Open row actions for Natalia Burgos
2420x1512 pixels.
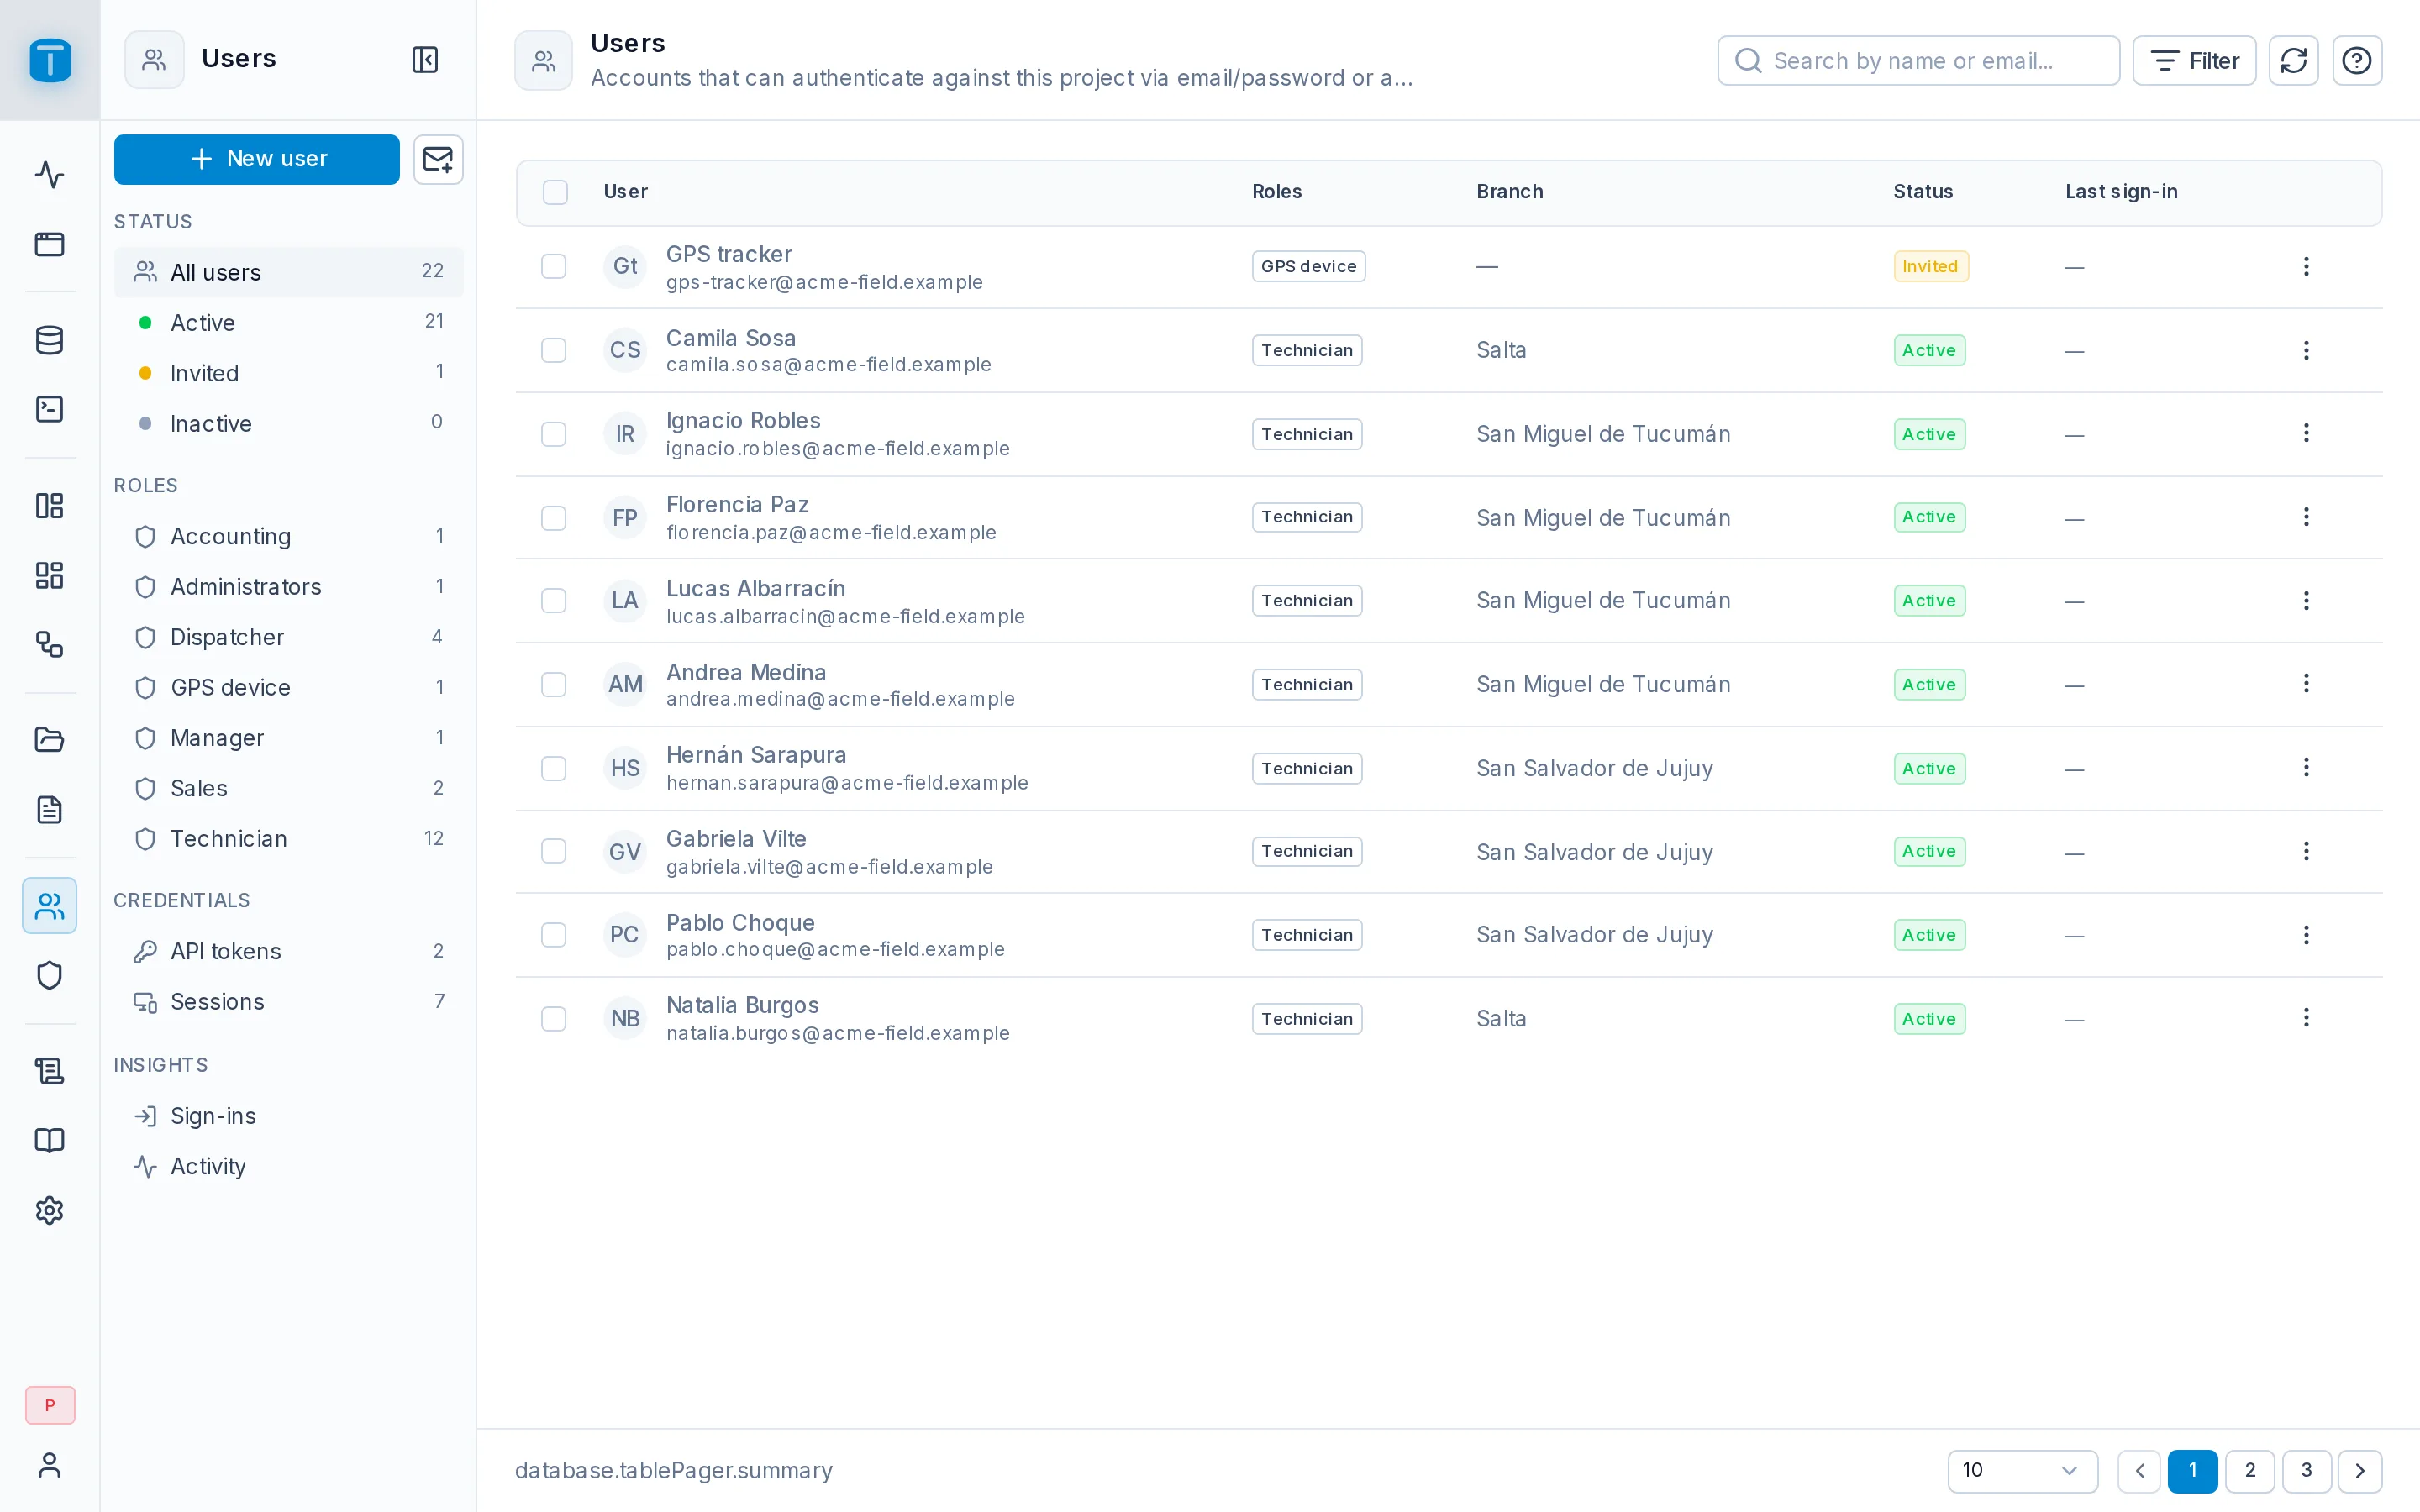2306,1018
